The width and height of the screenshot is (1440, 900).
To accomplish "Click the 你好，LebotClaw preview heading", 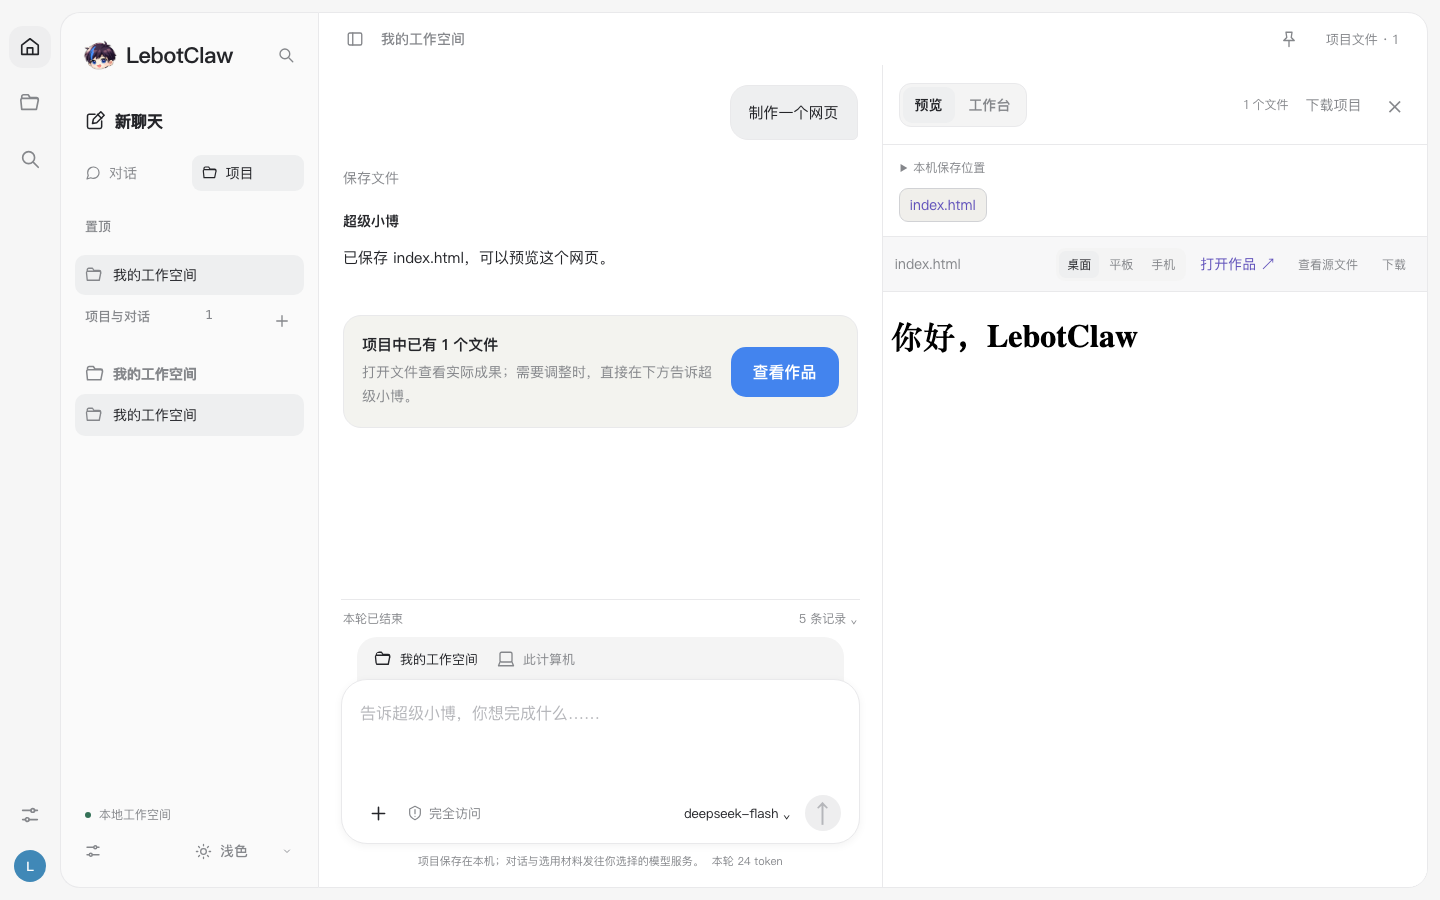I will coord(1015,337).
